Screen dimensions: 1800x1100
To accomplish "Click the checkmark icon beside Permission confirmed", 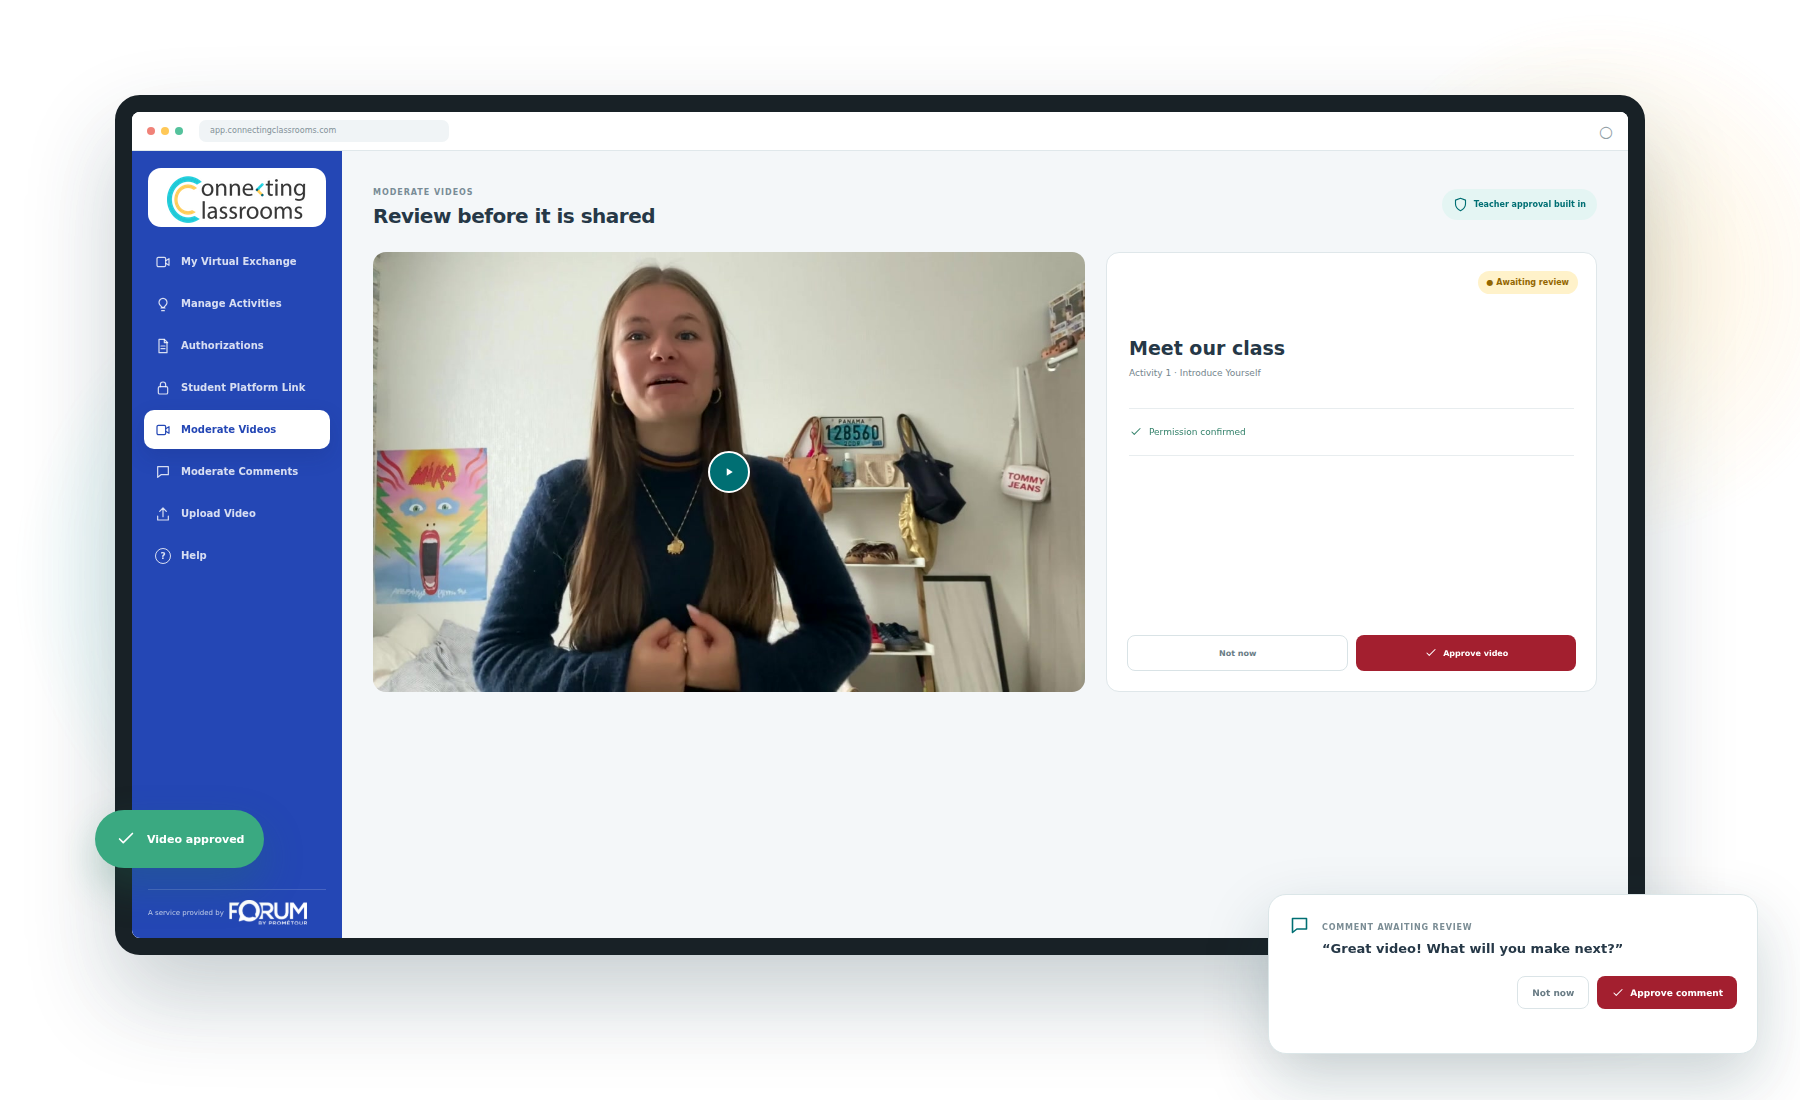I will [1136, 432].
